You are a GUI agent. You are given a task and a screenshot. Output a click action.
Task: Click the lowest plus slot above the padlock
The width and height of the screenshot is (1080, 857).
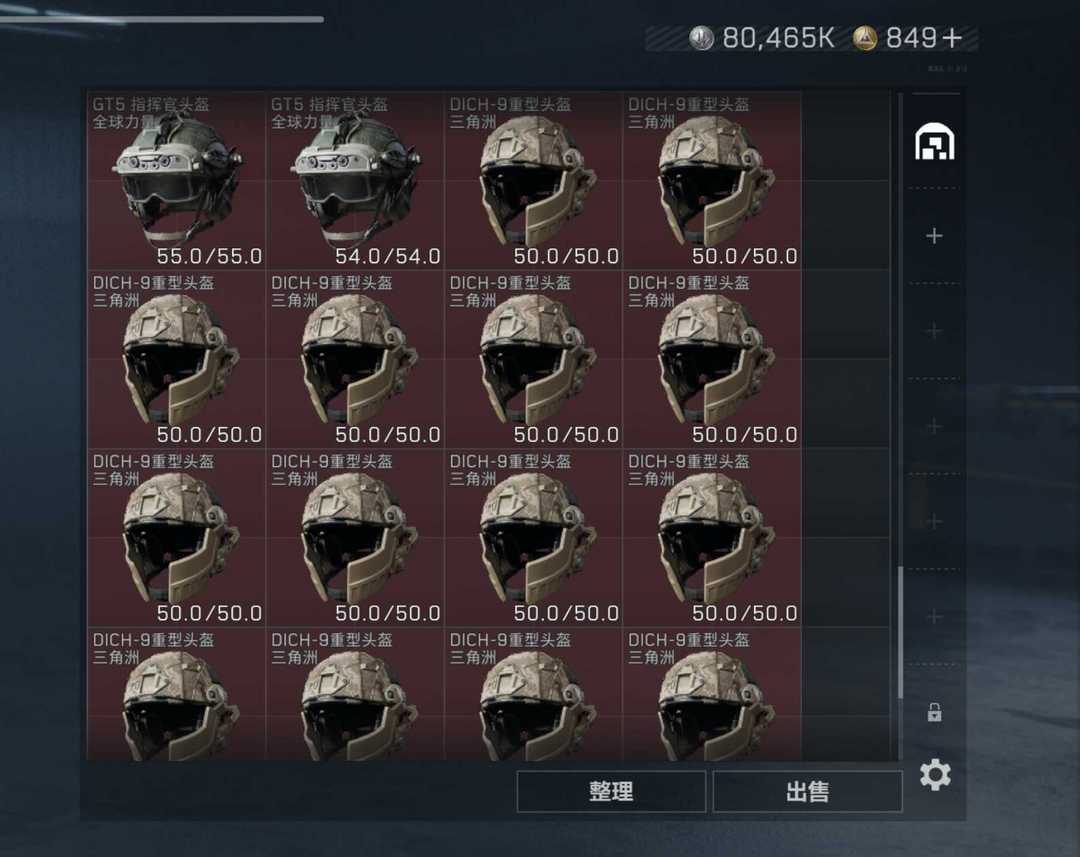click(x=934, y=616)
